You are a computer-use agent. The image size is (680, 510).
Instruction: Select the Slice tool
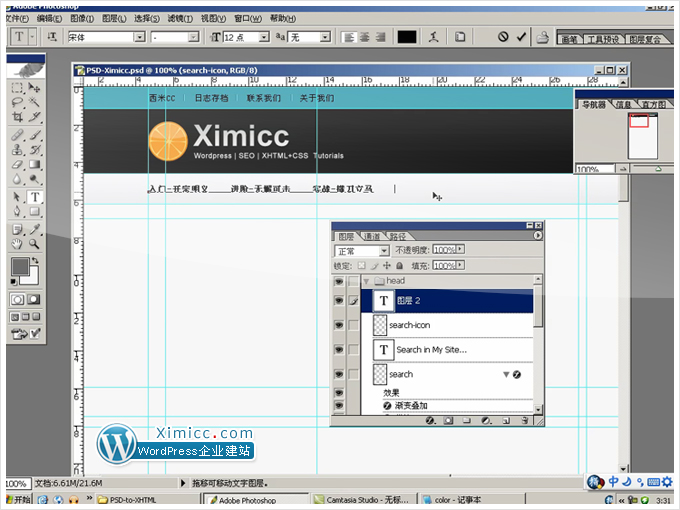[34, 117]
